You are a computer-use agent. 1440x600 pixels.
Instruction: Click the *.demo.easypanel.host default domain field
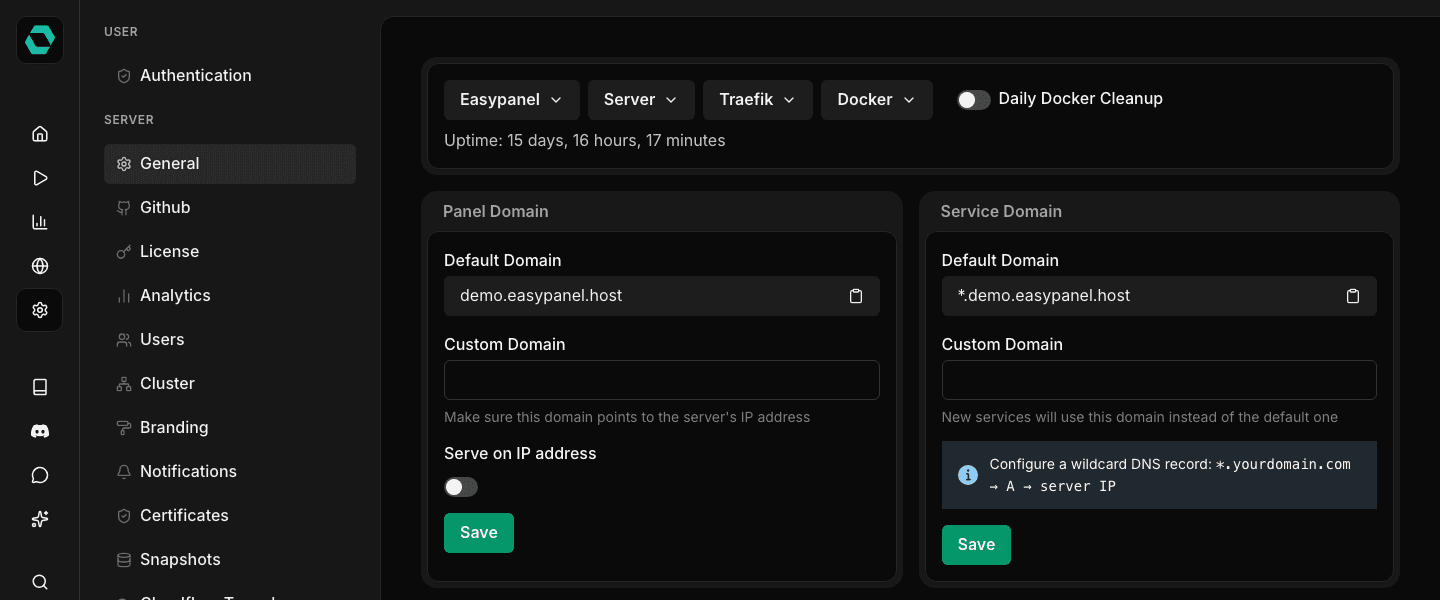click(1159, 296)
